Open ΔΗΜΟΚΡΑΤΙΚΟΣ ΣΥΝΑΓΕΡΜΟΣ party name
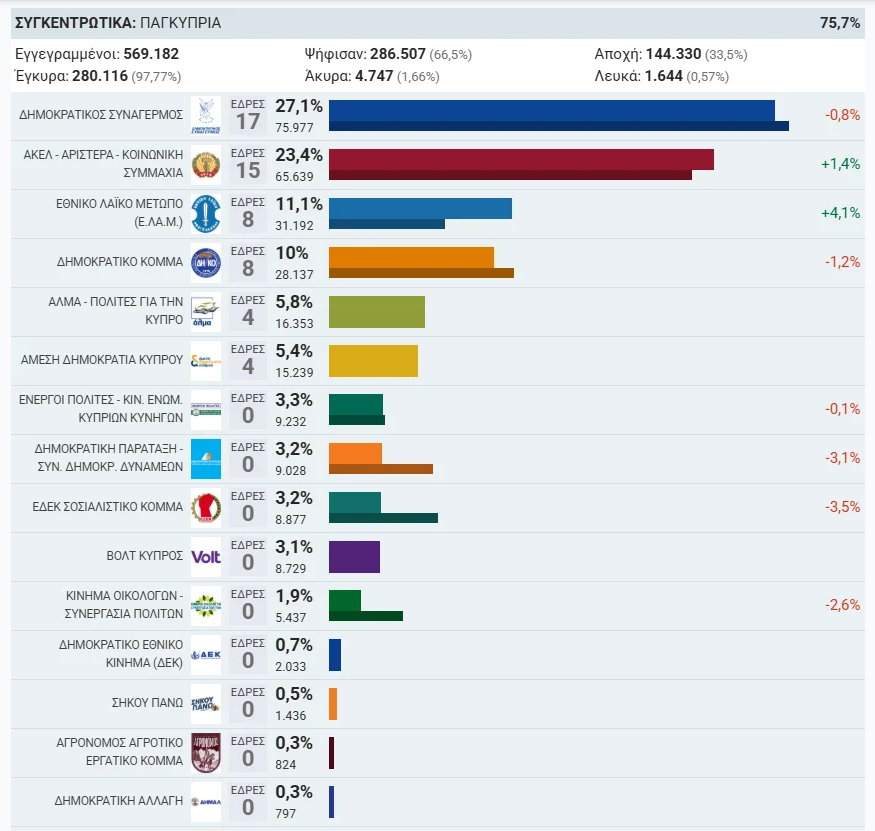875x831 pixels. [101, 115]
